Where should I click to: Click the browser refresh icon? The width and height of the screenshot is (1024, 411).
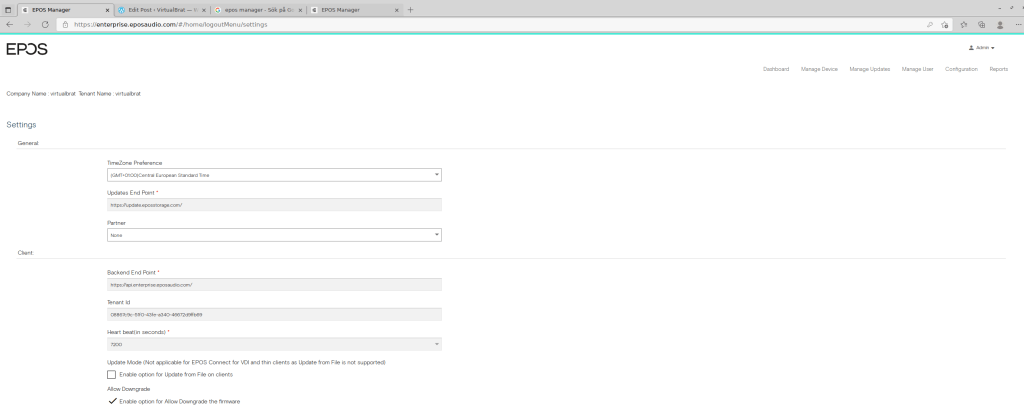(45, 24)
